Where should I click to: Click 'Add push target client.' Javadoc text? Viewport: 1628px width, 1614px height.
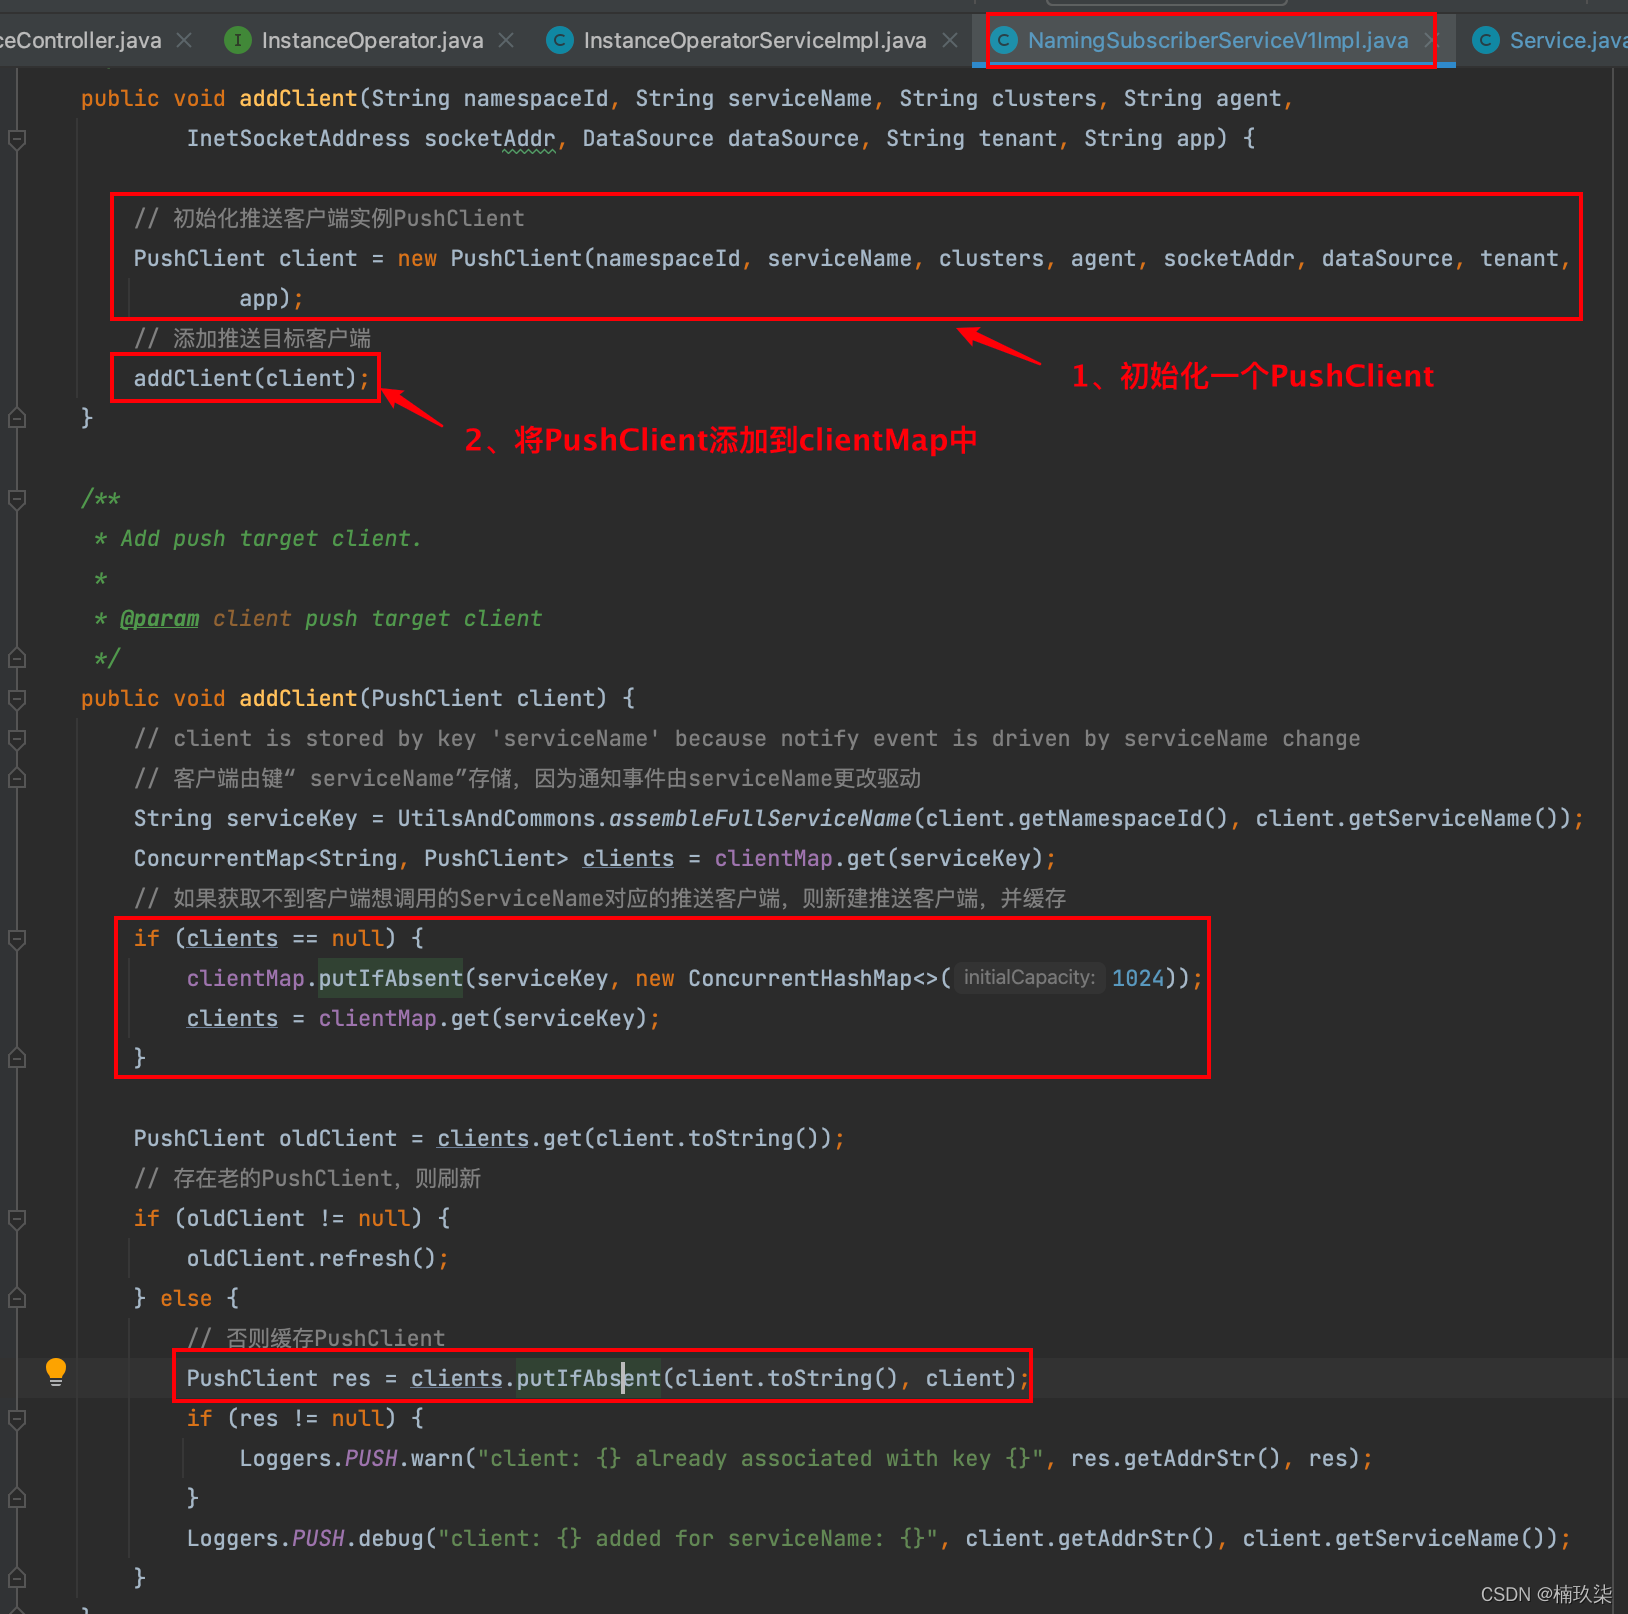[x=271, y=538]
